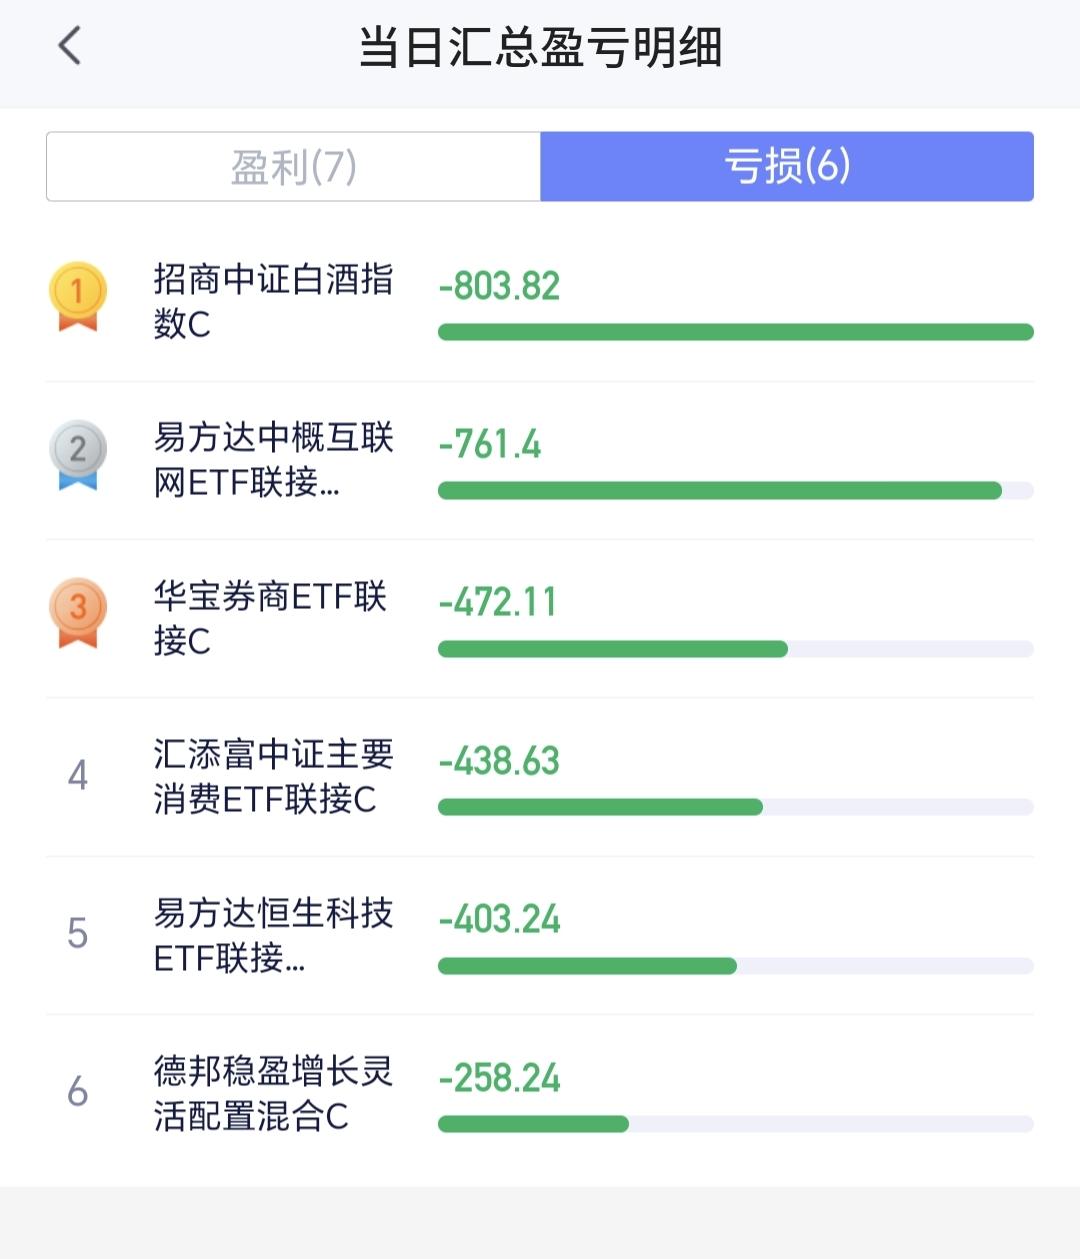The height and width of the screenshot is (1259, 1080).
Task: Tap the rank number 4
Action: (x=77, y=775)
